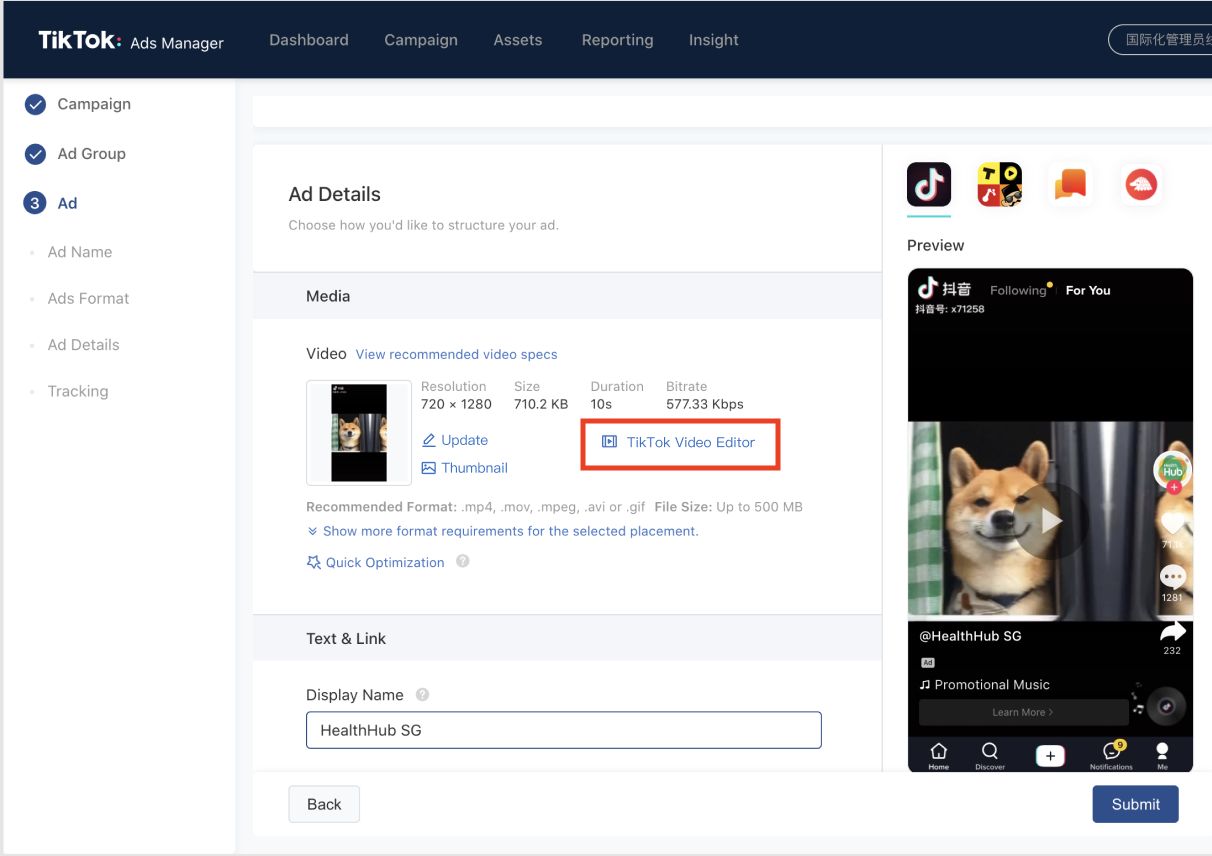Click the play button on preview video
The image size is (1212, 856).
pos(1049,521)
